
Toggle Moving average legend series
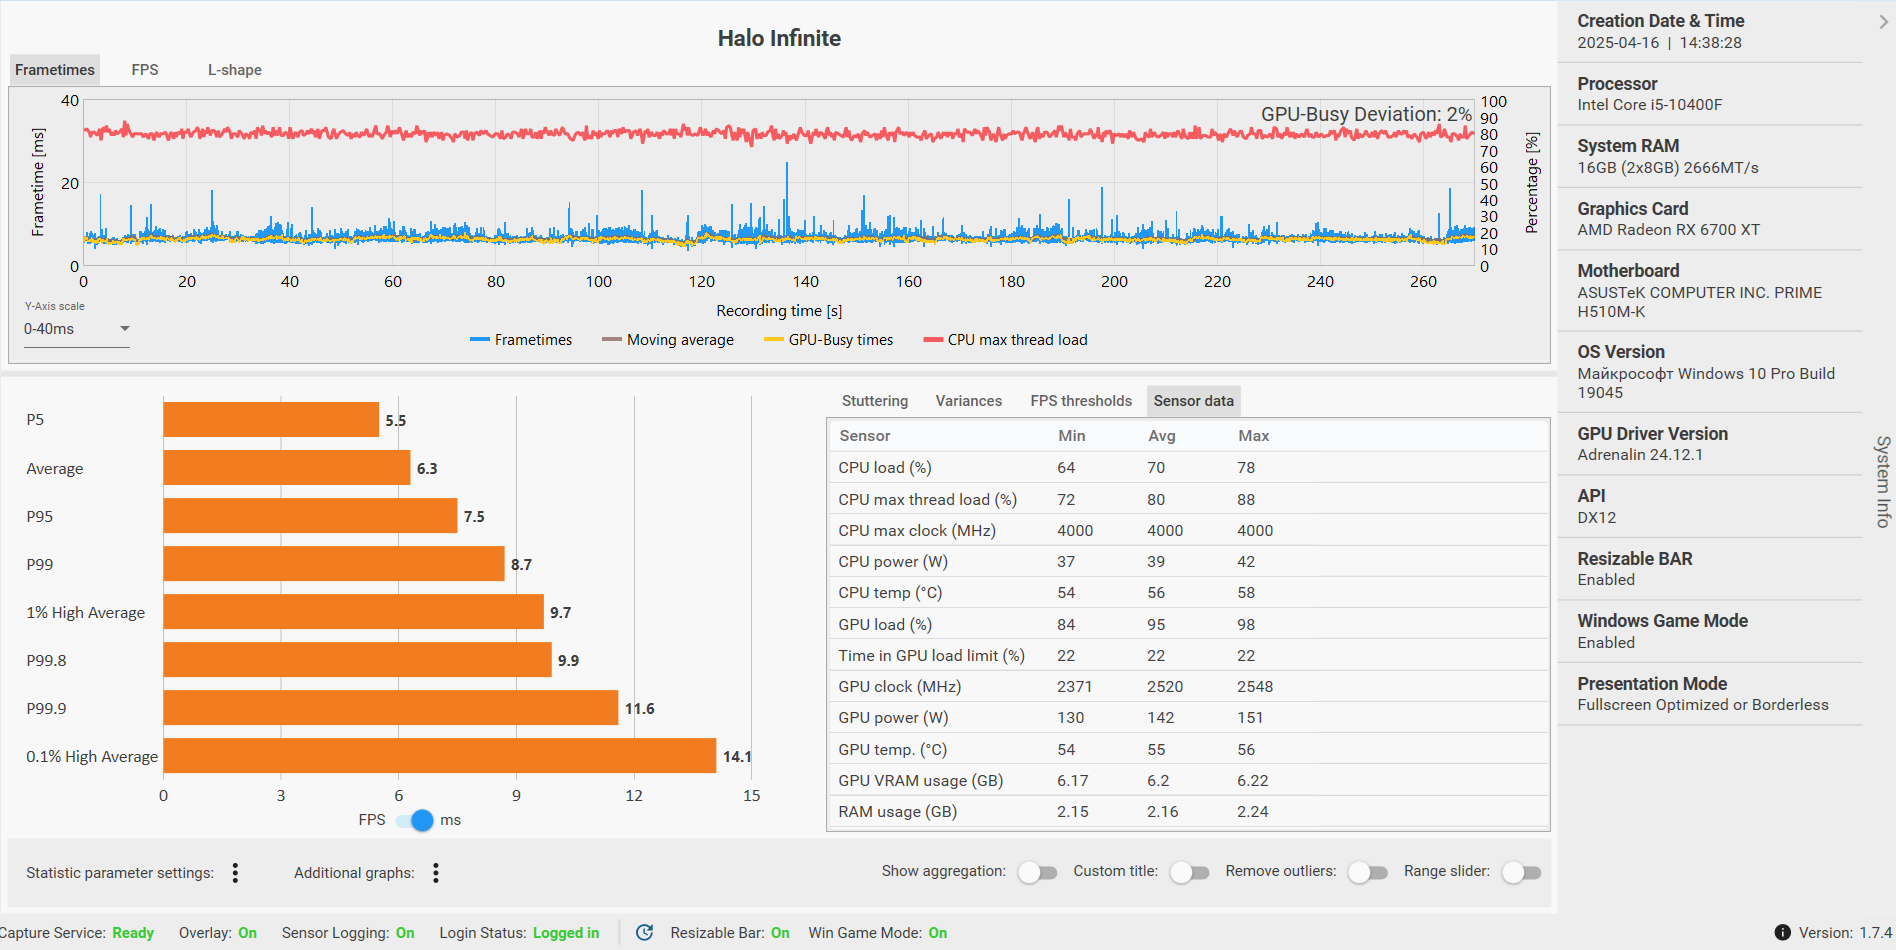[668, 340]
